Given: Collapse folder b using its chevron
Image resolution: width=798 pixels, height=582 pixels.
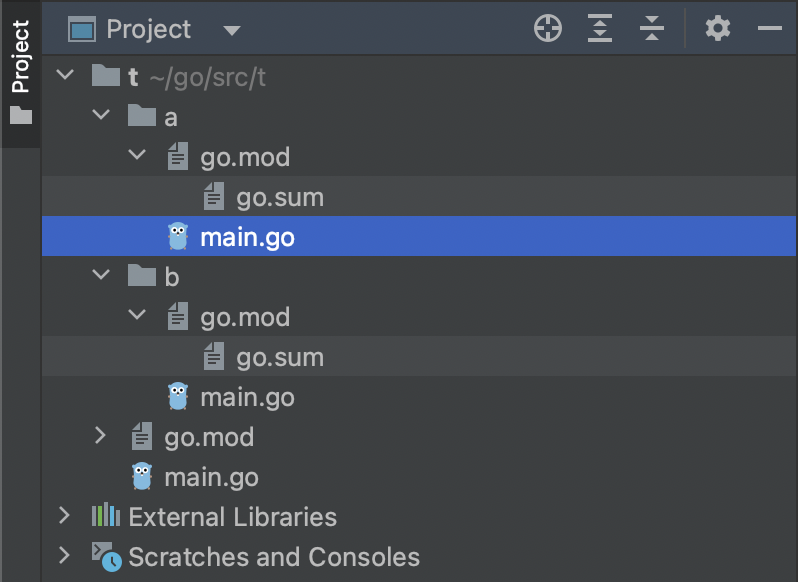Looking at the screenshot, I should [101, 277].
